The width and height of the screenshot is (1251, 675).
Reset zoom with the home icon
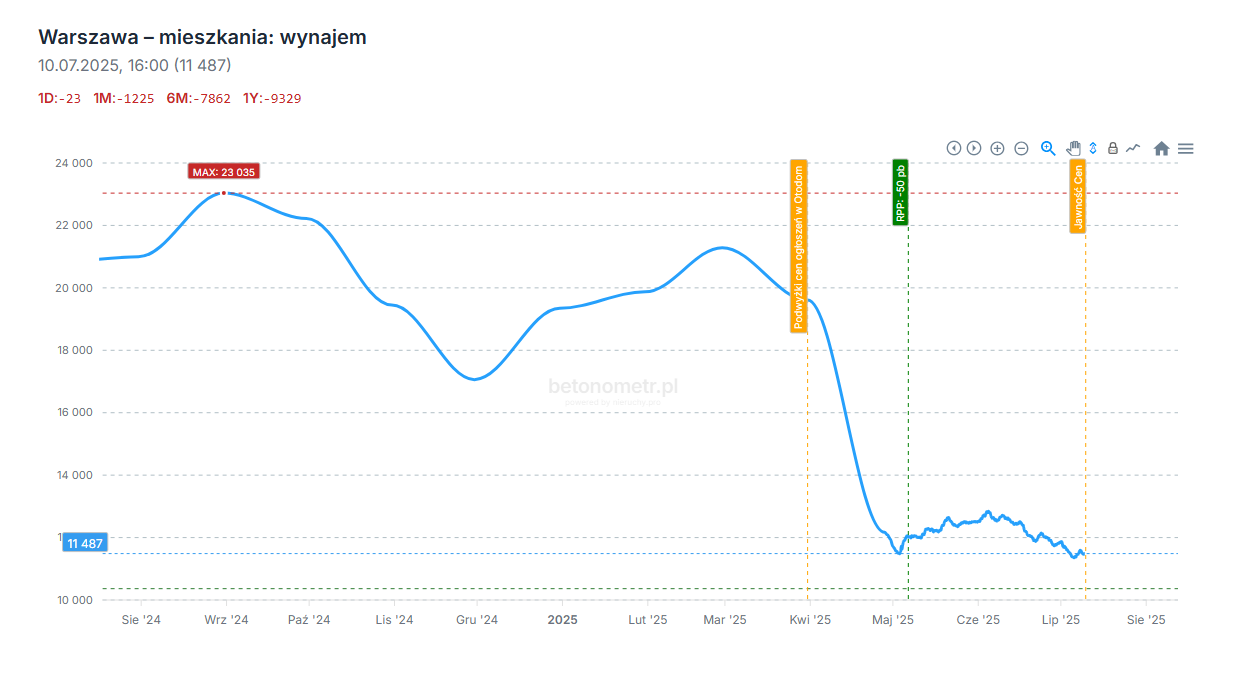1161,148
